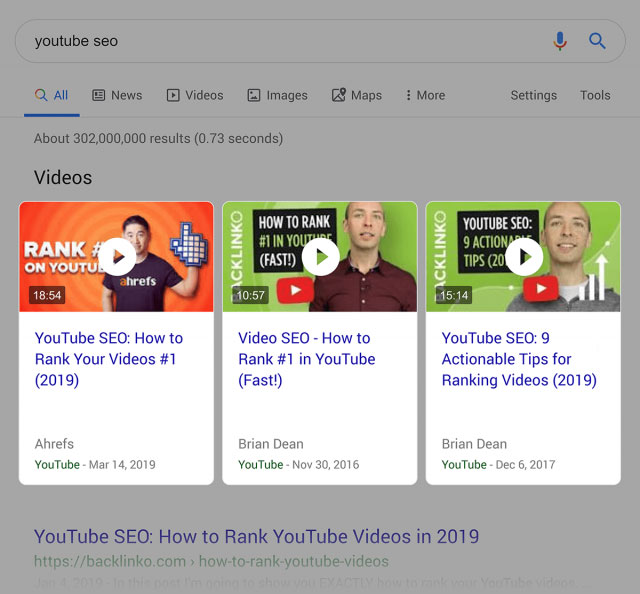The height and width of the screenshot is (594, 640).
Task: Click the voice search microphone icon
Action: pyautogui.click(x=560, y=41)
